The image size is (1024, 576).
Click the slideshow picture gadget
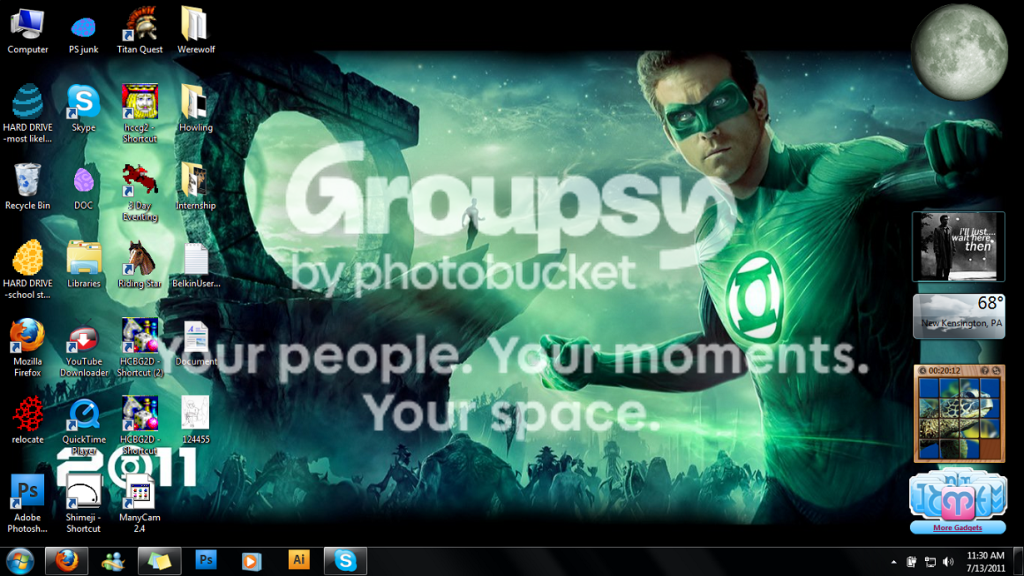pyautogui.click(x=958, y=246)
